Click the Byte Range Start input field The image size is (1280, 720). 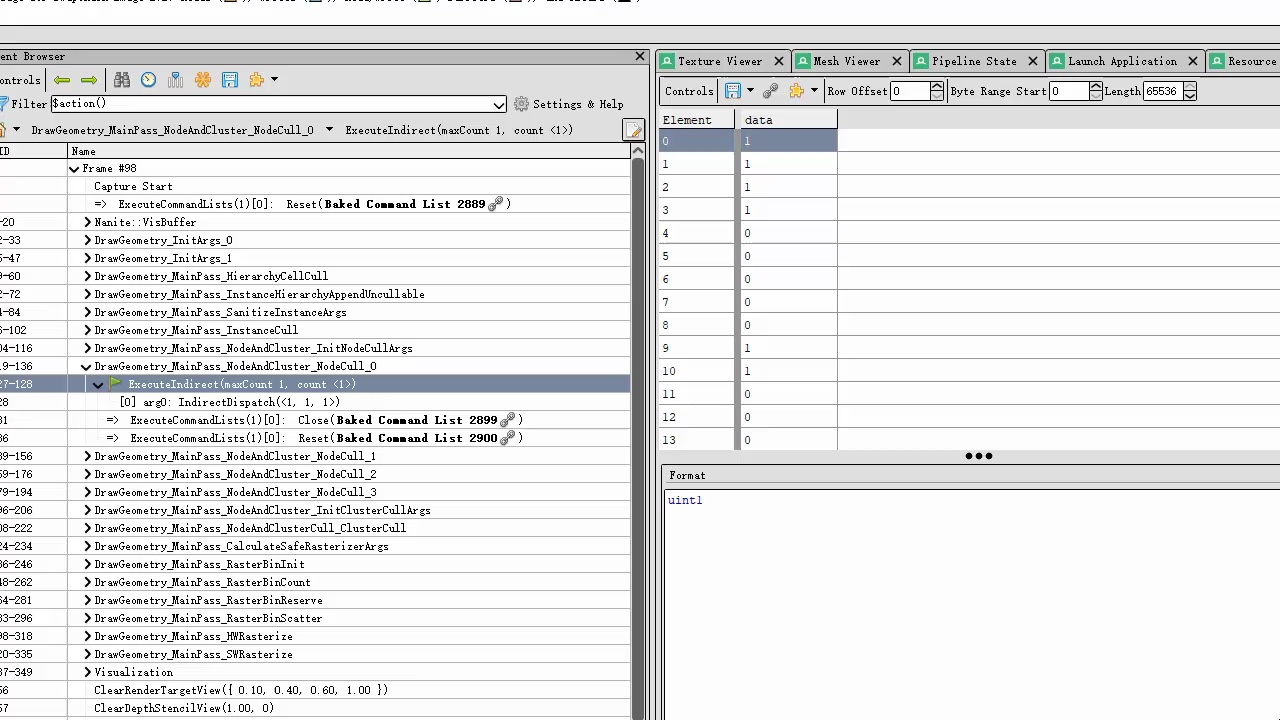(1067, 91)
